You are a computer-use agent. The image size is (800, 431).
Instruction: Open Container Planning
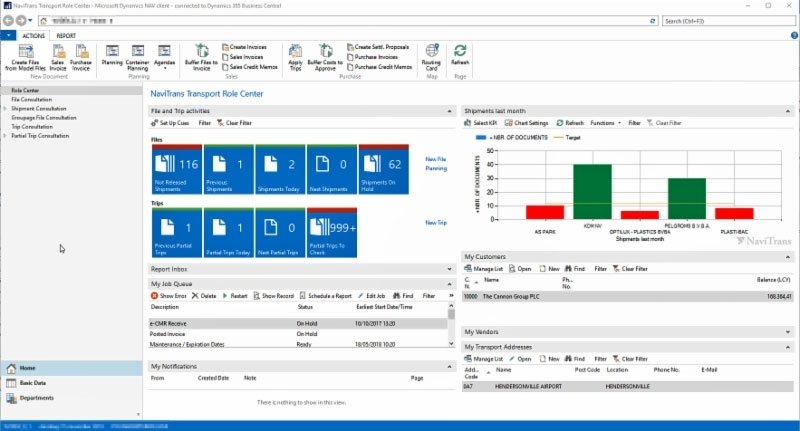[137, 57]
